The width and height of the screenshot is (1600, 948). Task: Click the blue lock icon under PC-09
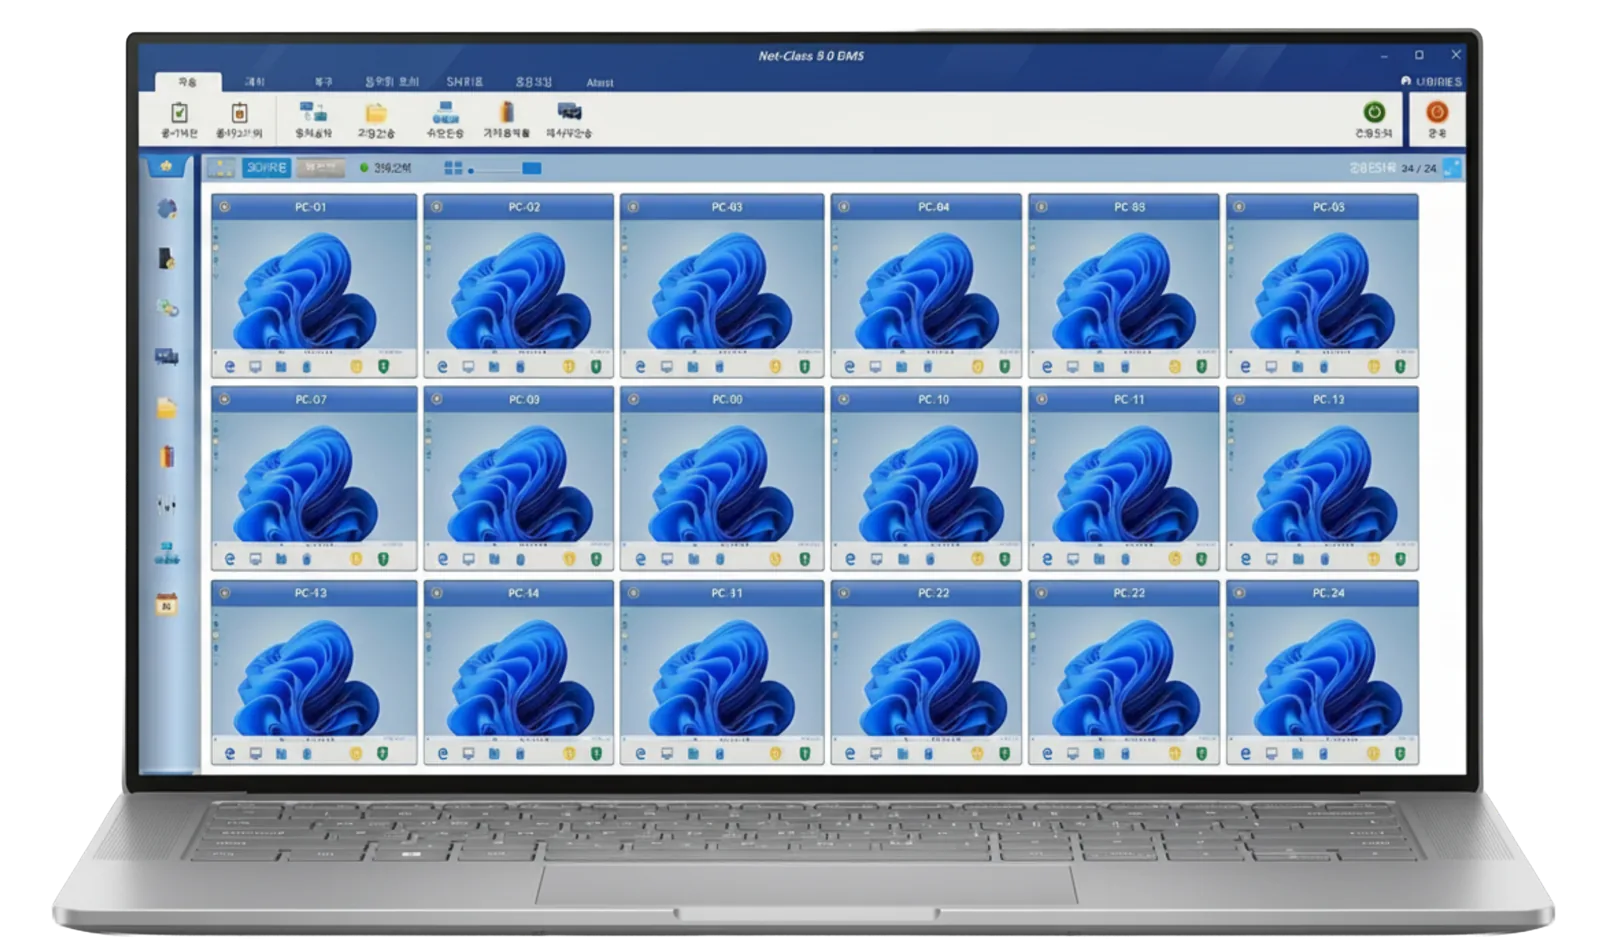(x=520, y=559)
